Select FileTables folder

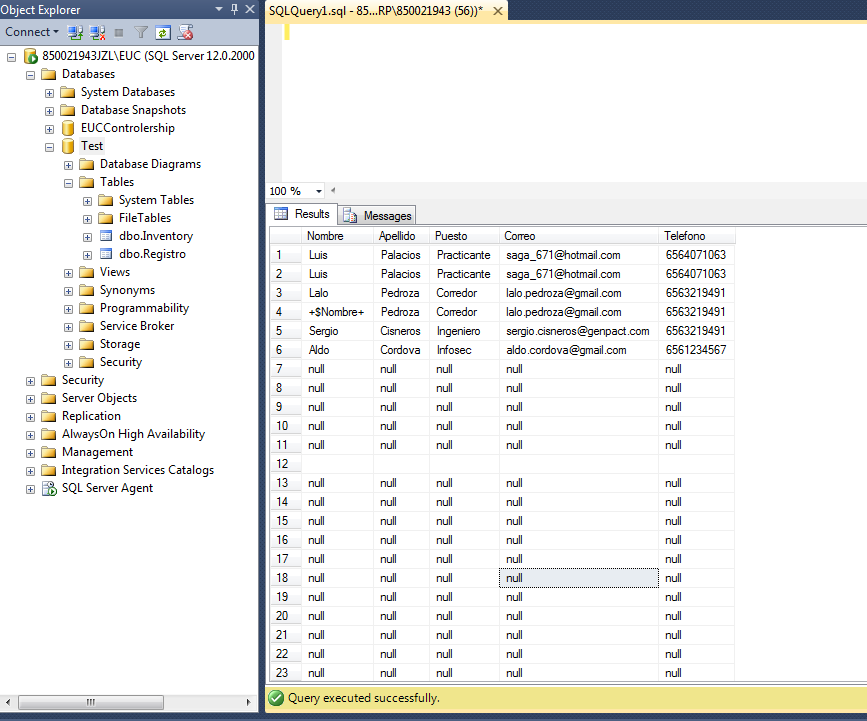tap(145, 218)
